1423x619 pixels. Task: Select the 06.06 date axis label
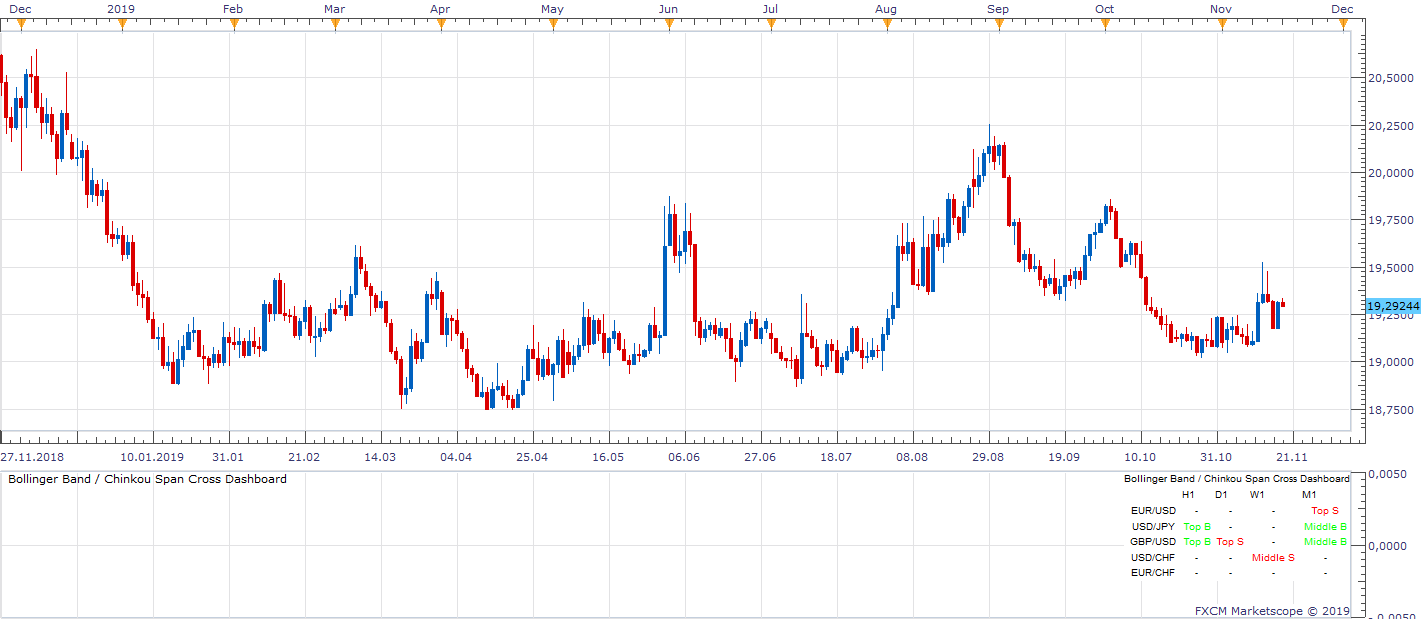pyautogui.click(x=684, y=456)
